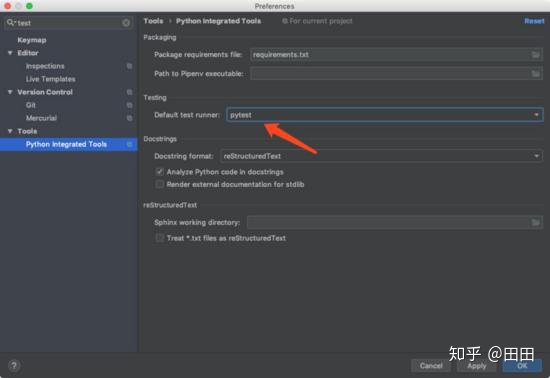Click project-level icon beside Inspections
Image resolution: width=550 pixels, height=378 pixels.
pyautogui.click(x=129, y=66)
